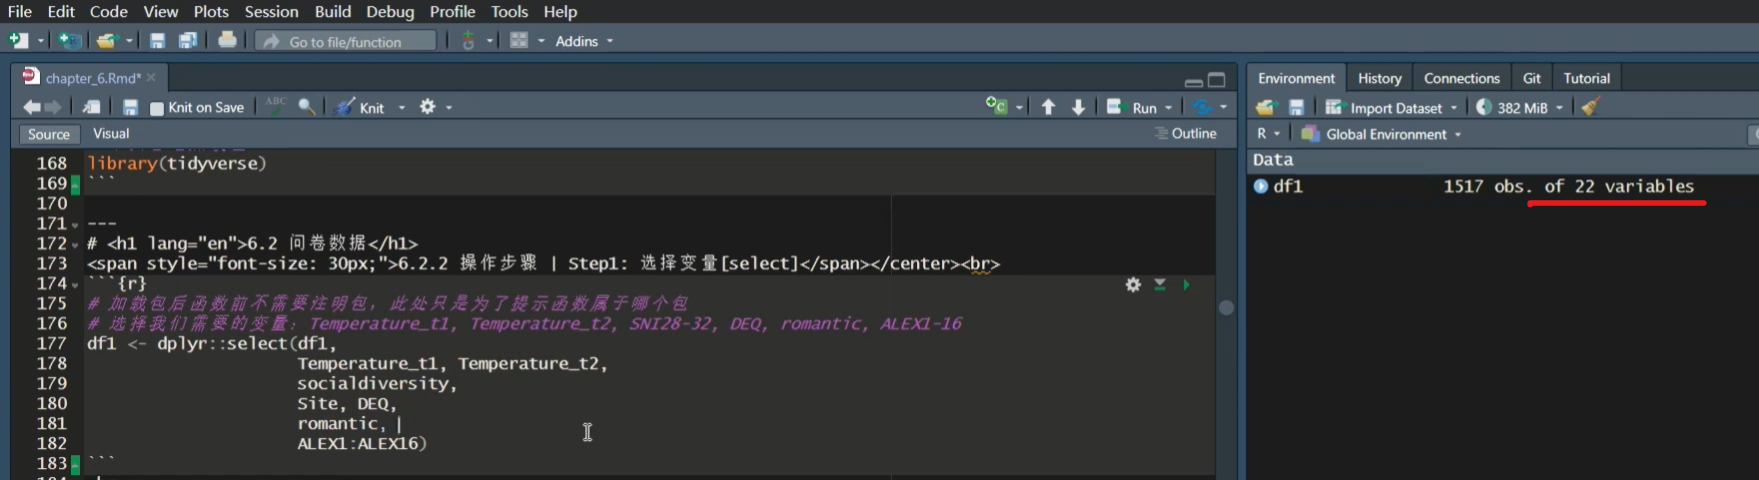The width and height of the screenshot is (1759, 480).
Task: Save chapter_6.Rmd using the editor toolbar
Action: pyautogui.click(x=130, y=107)
